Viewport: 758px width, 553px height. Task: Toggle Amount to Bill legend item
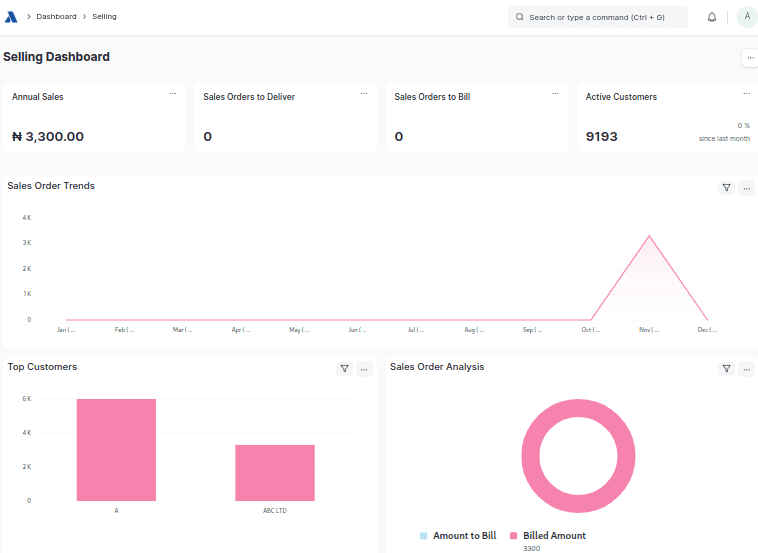pos(458,536)
